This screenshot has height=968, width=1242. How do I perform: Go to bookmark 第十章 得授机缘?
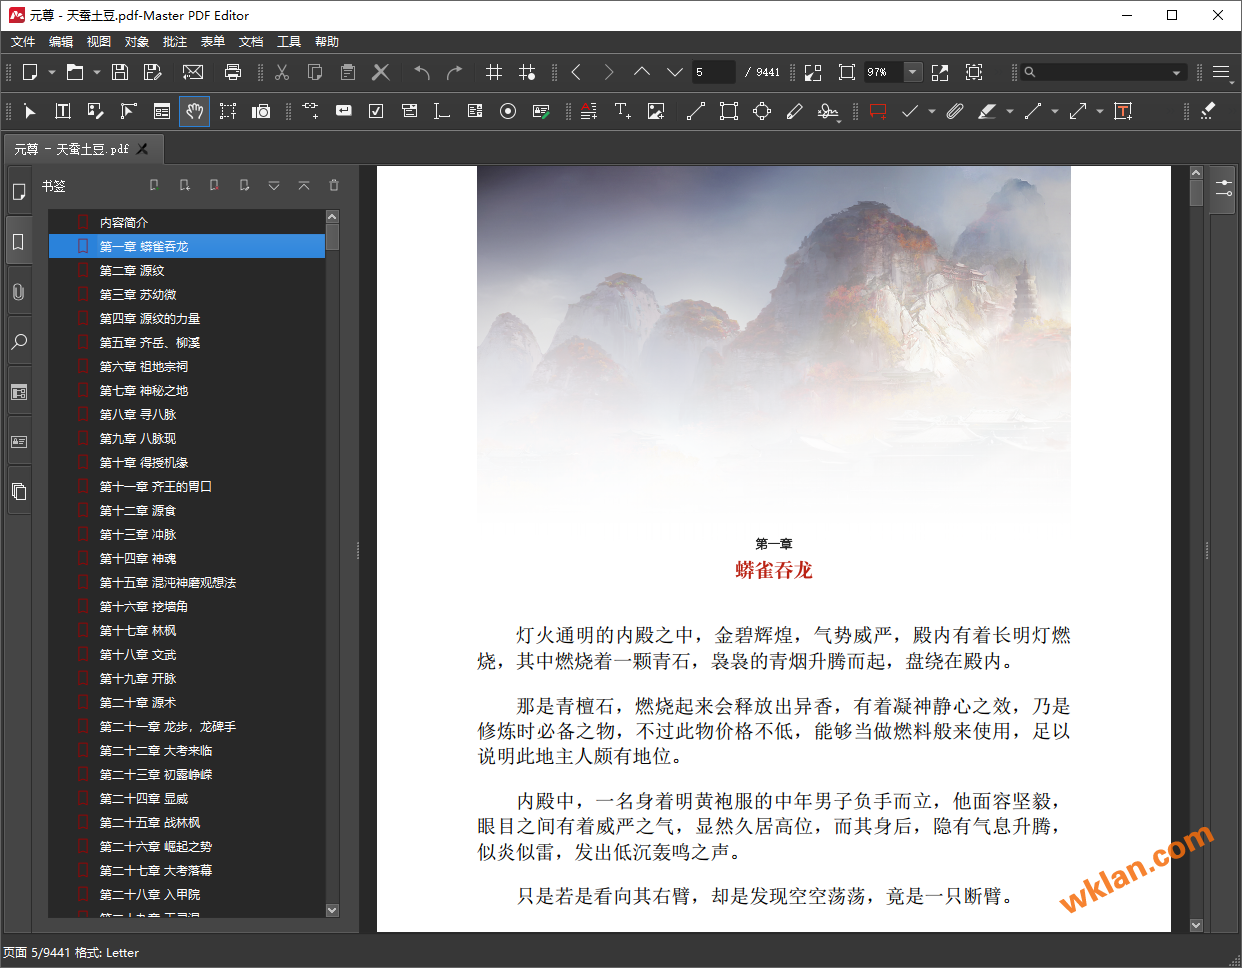pyautogui.click(x=143, y=463)
